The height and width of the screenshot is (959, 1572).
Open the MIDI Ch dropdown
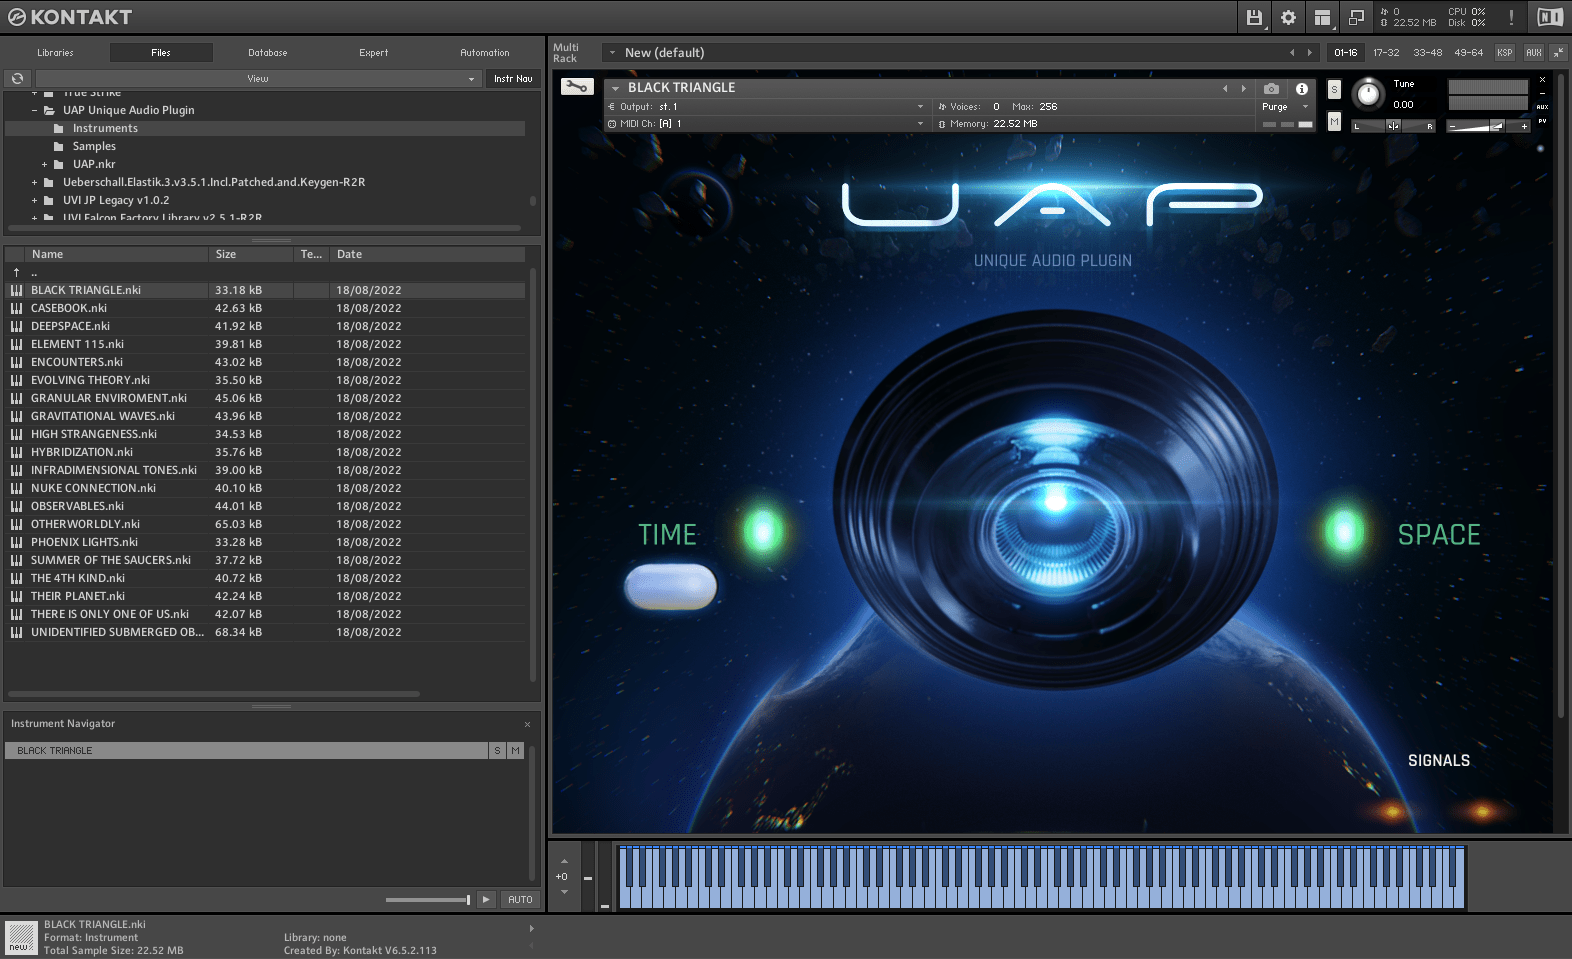click(x=766, y=123)
